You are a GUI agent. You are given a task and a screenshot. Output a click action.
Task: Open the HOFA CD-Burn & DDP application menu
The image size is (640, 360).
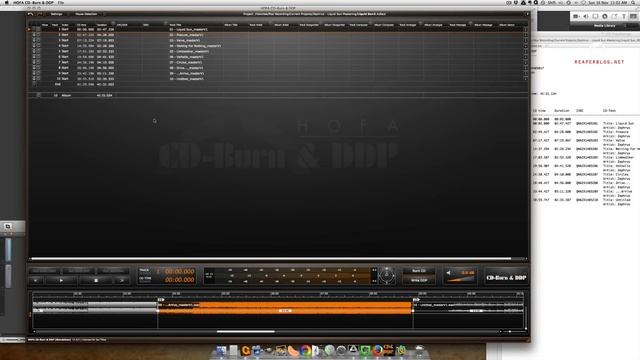33,2
